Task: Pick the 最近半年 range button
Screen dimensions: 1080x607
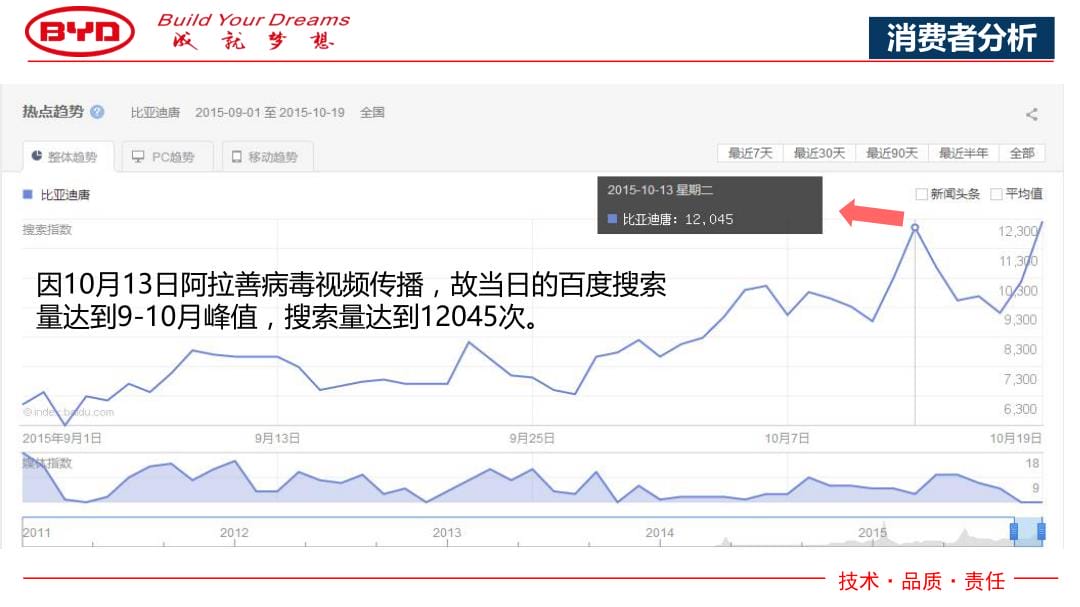Action: click(963, 153)
